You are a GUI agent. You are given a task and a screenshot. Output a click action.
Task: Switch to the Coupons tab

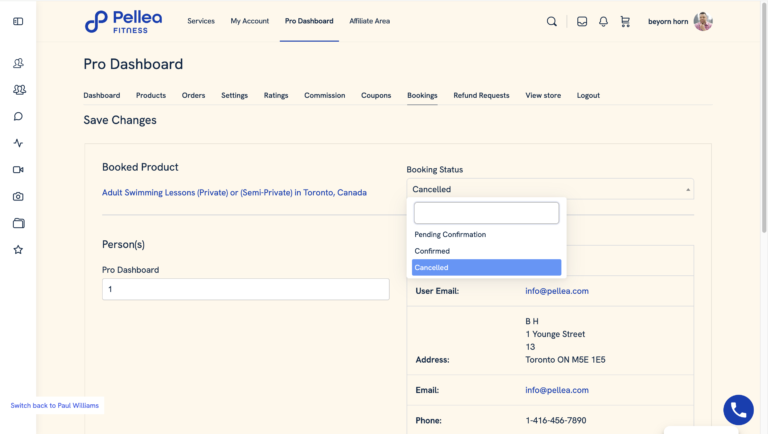click(x=376, y=96)
